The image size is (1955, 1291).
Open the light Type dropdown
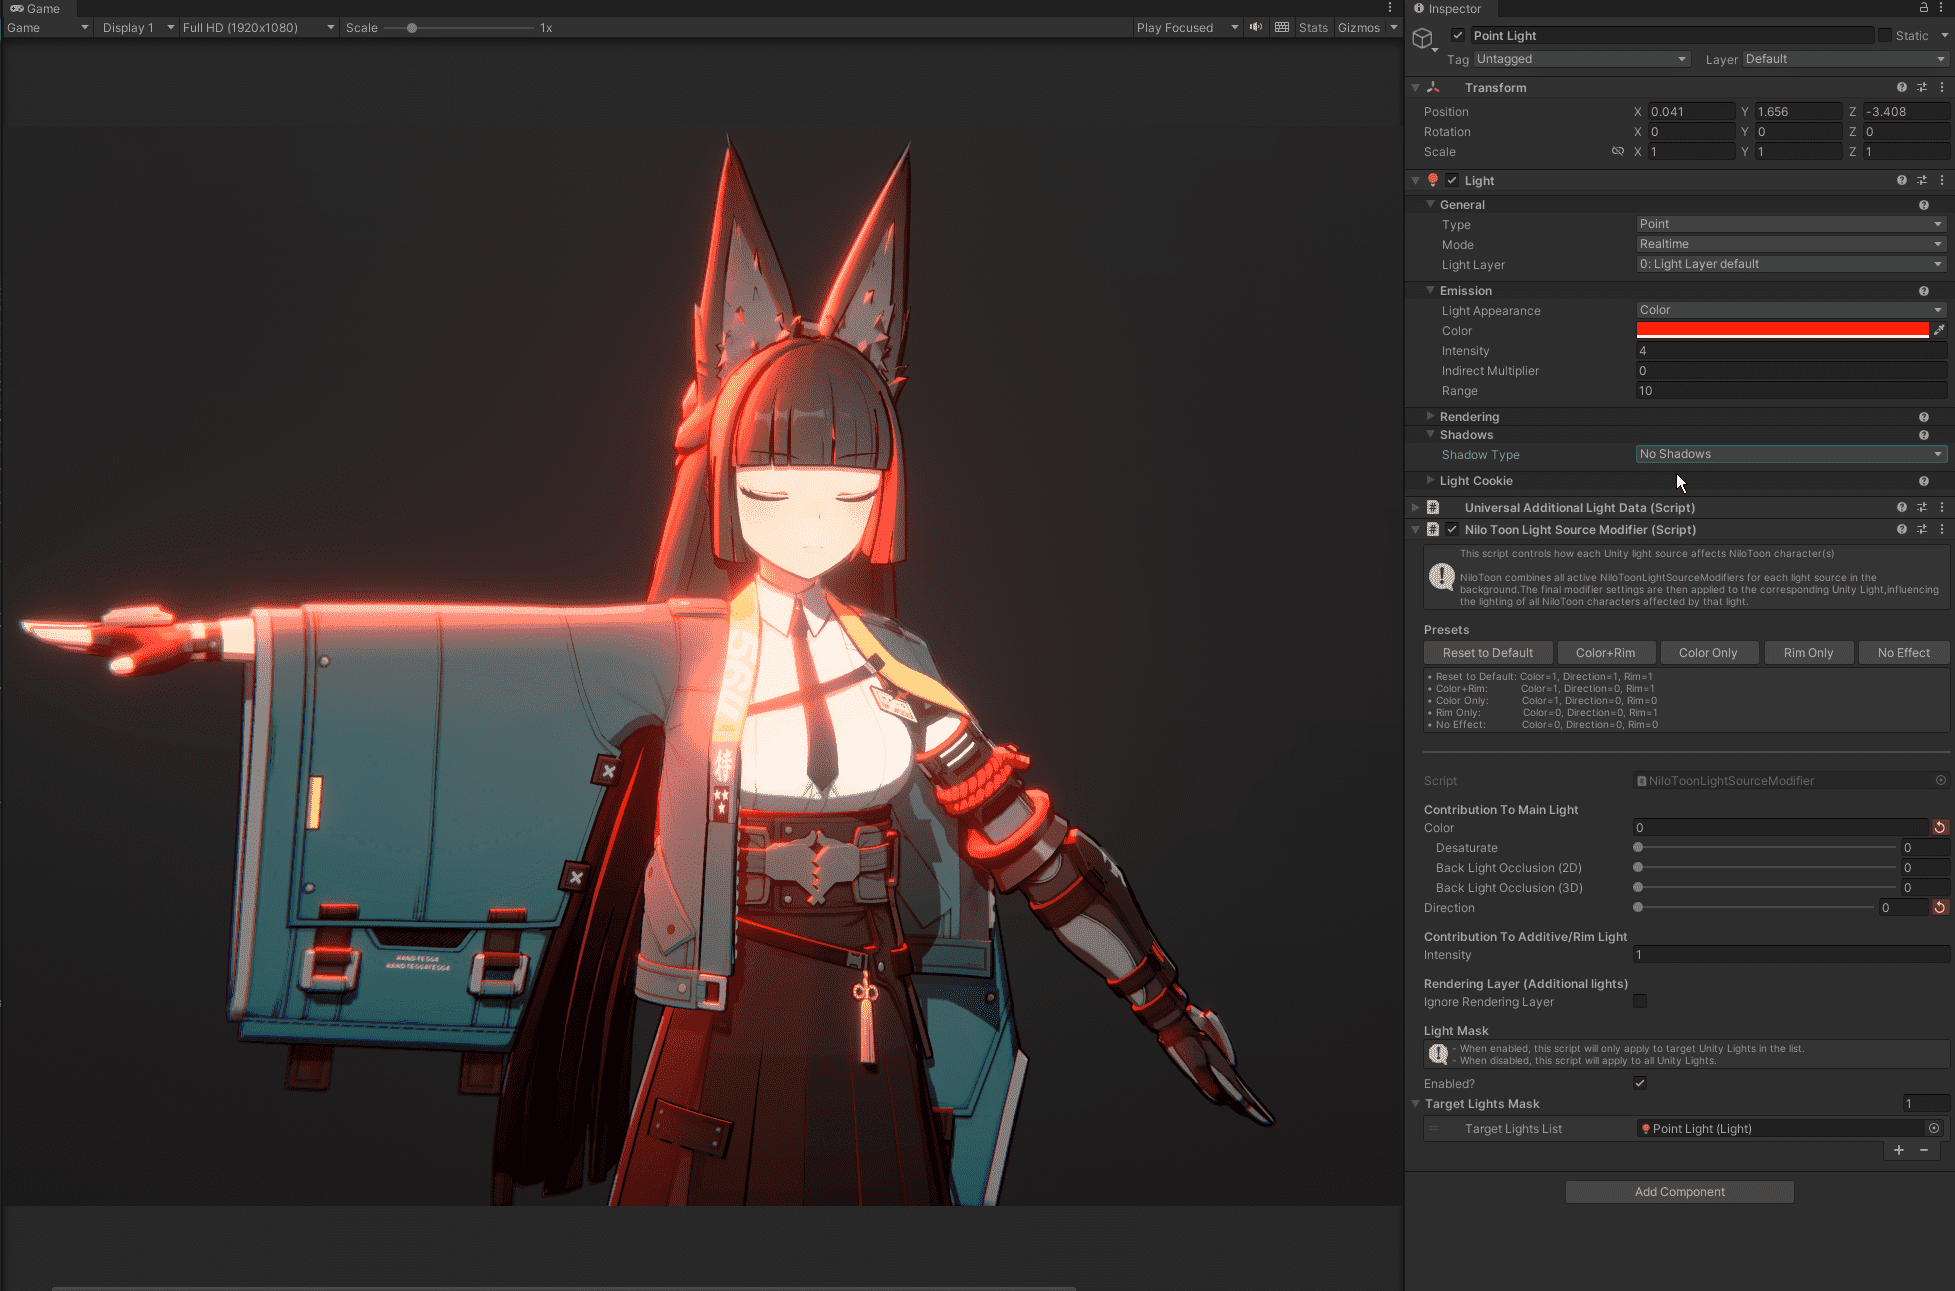[1791, 224]
